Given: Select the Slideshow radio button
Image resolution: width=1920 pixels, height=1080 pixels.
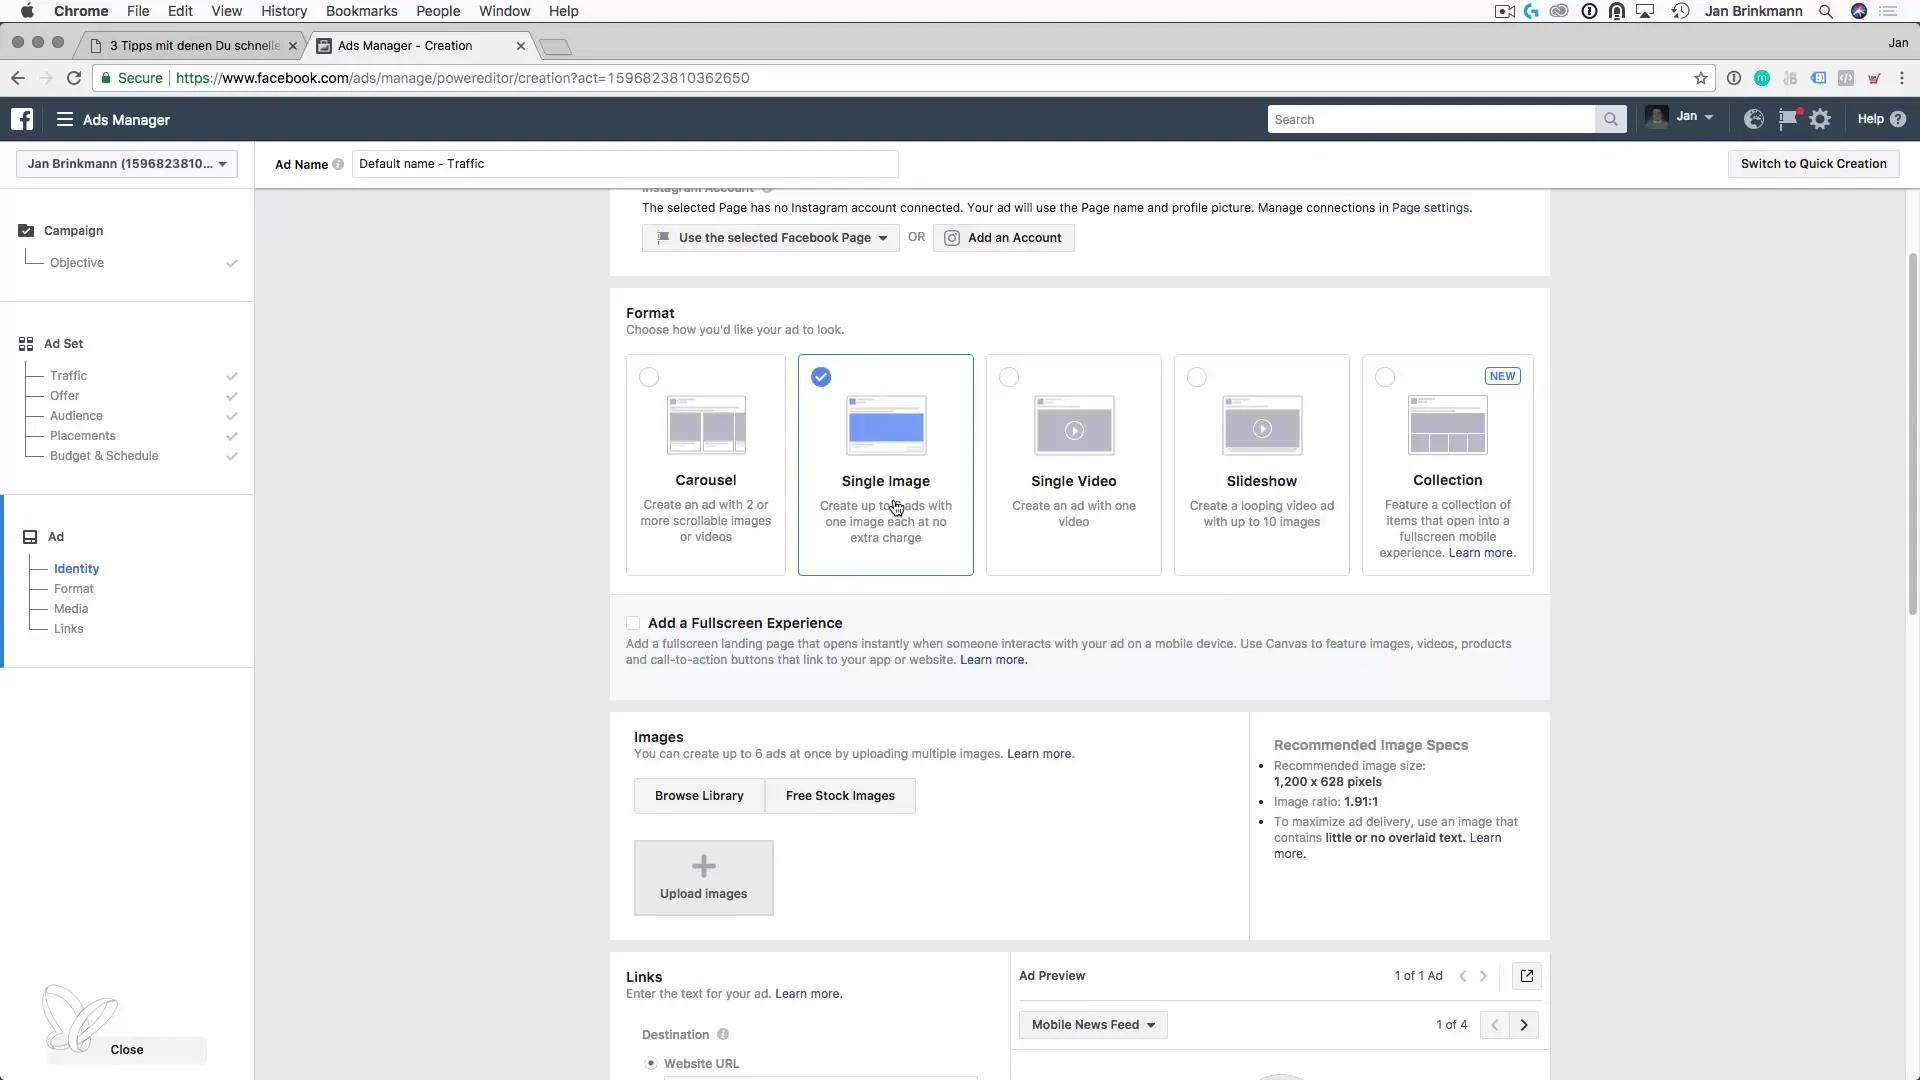Looking at the screenshot, I should tap(1197, 377).
